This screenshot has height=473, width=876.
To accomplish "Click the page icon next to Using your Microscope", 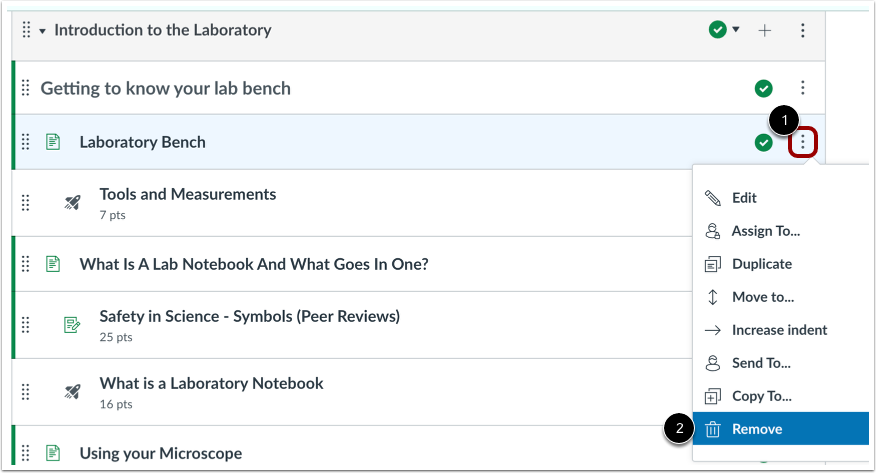I will (x=53, y=454).
